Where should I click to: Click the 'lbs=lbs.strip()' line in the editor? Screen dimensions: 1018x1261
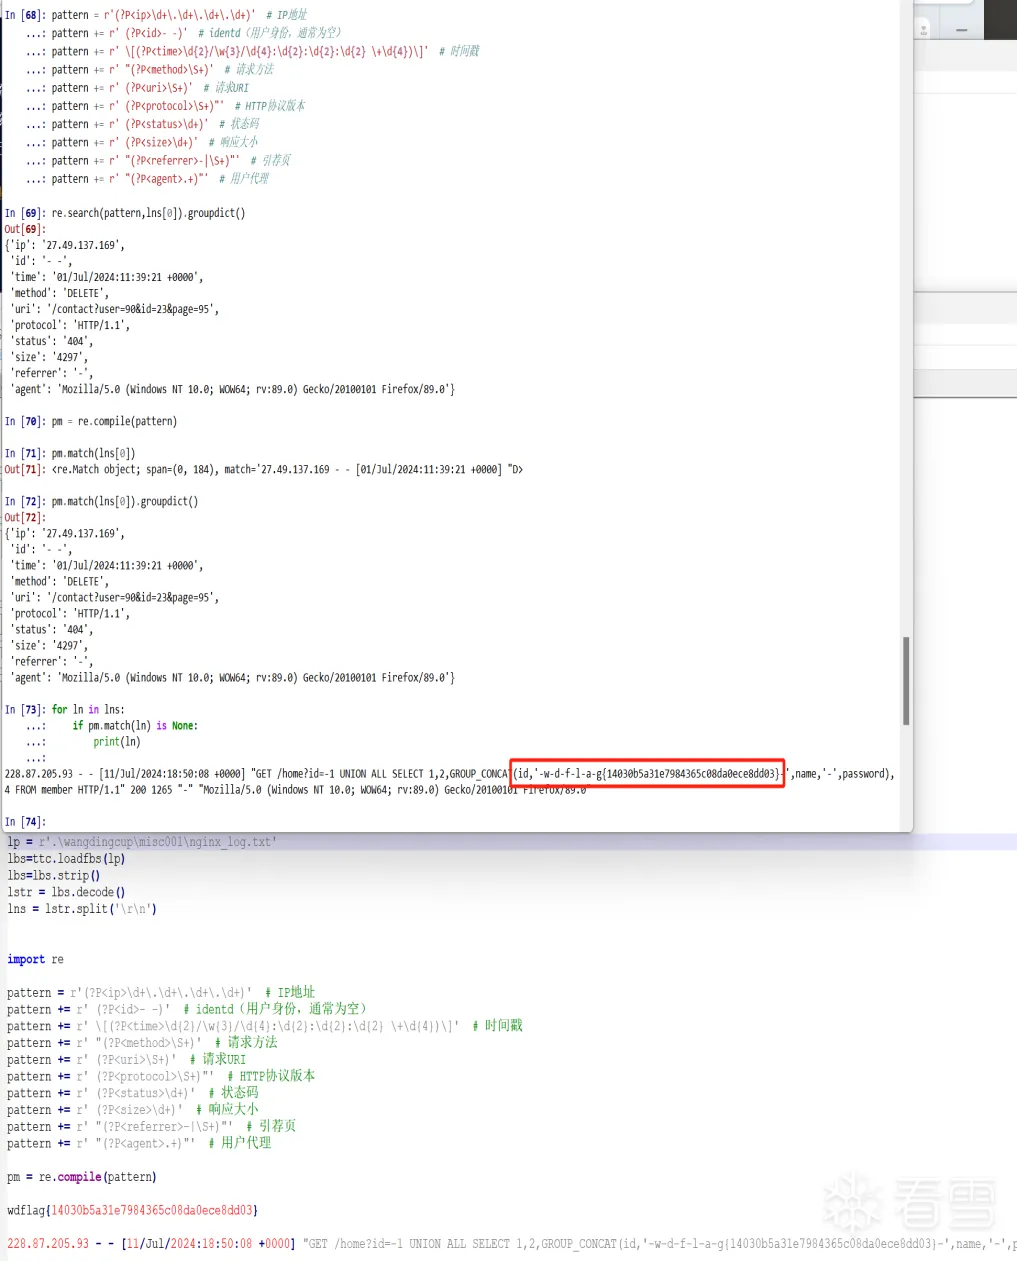(x=54, y=875)
